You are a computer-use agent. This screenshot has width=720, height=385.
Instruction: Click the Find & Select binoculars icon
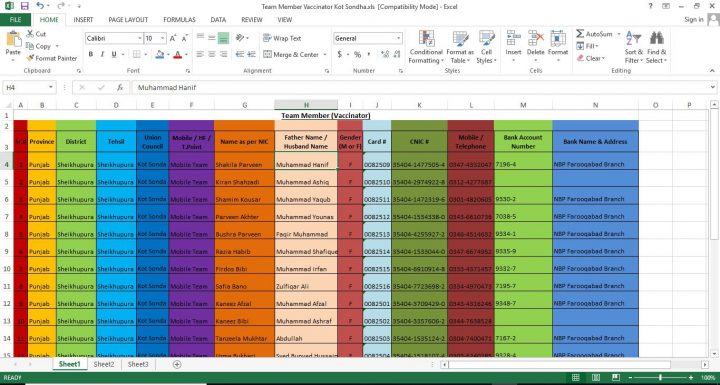(x=657, y=38)
